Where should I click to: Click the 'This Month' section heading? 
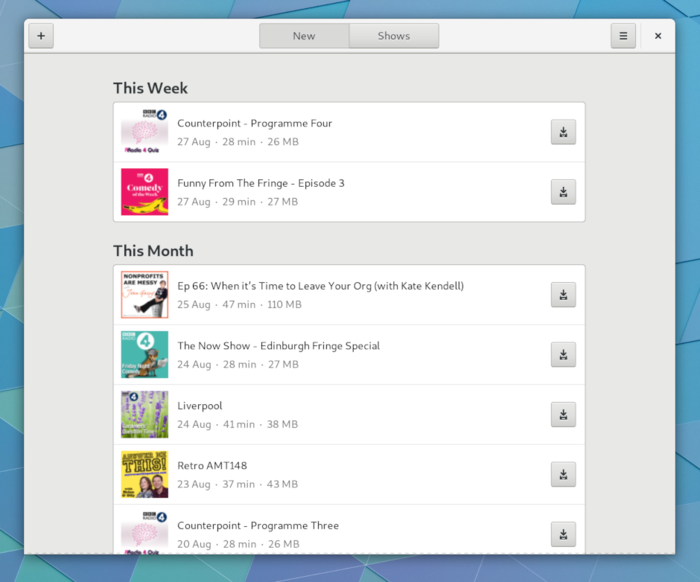[x=153, y=251]
